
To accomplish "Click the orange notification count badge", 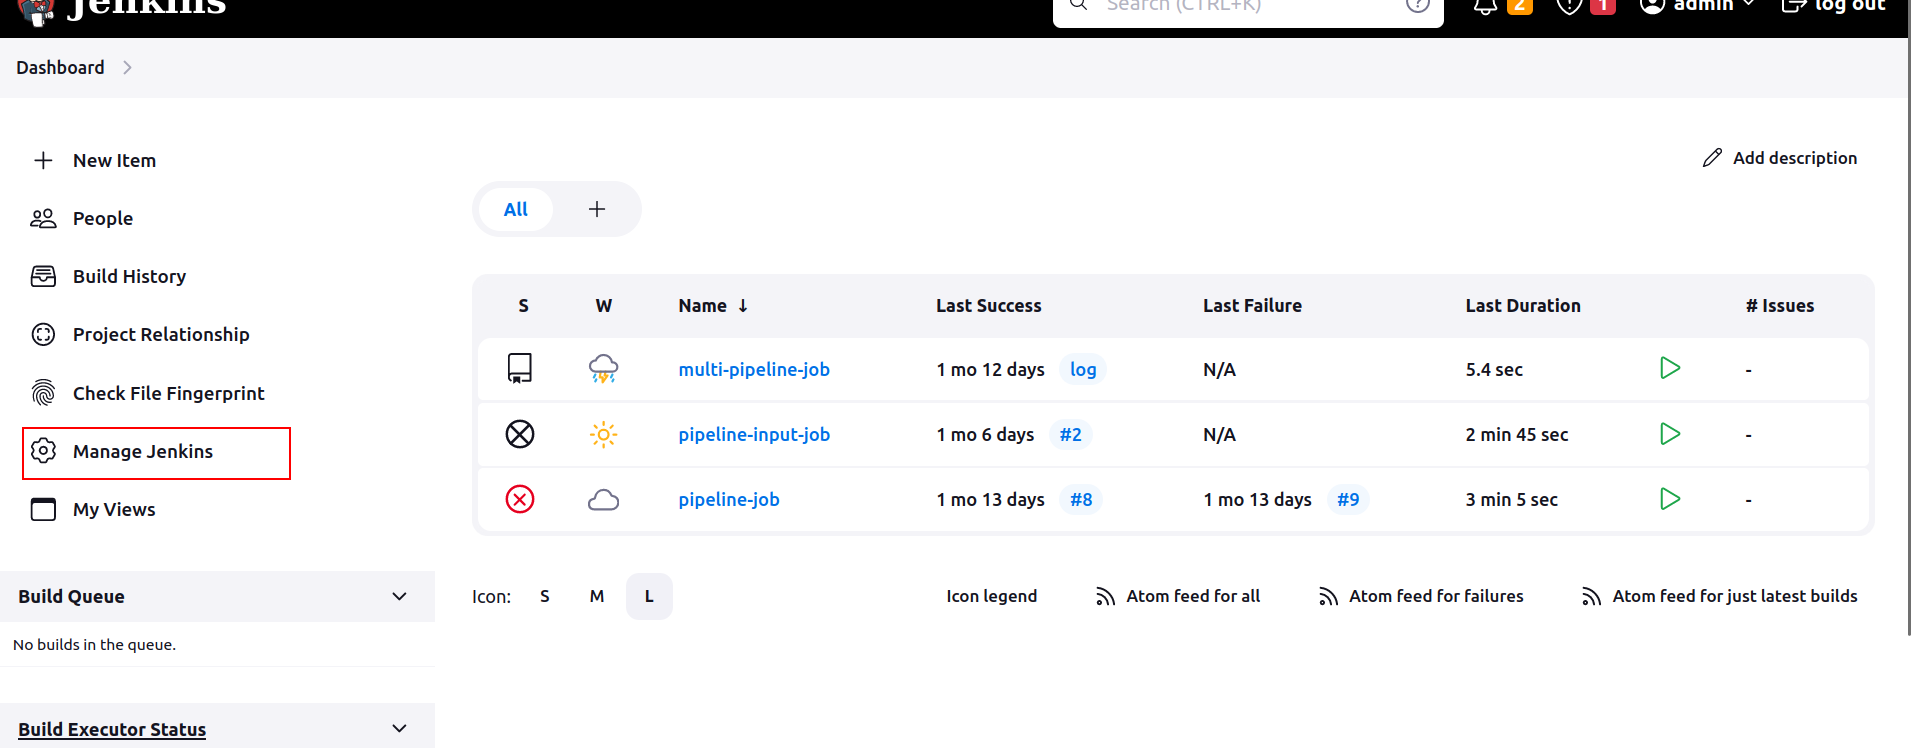I will tap(1520, 6).
